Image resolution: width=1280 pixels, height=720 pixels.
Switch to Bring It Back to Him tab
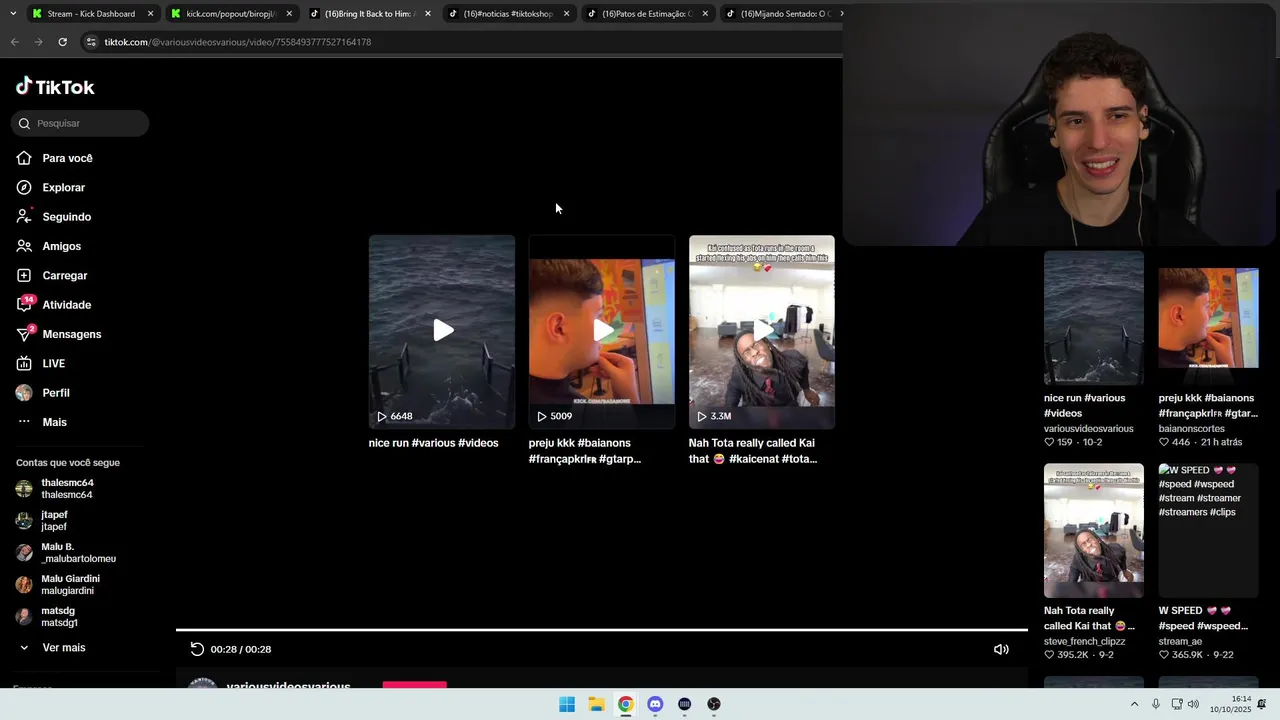369,14
